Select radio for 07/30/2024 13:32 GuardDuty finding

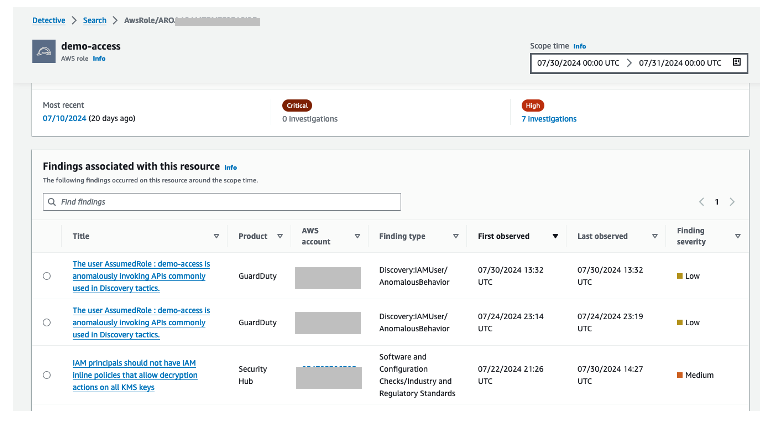pyautogui.click(x=47, y=276)
